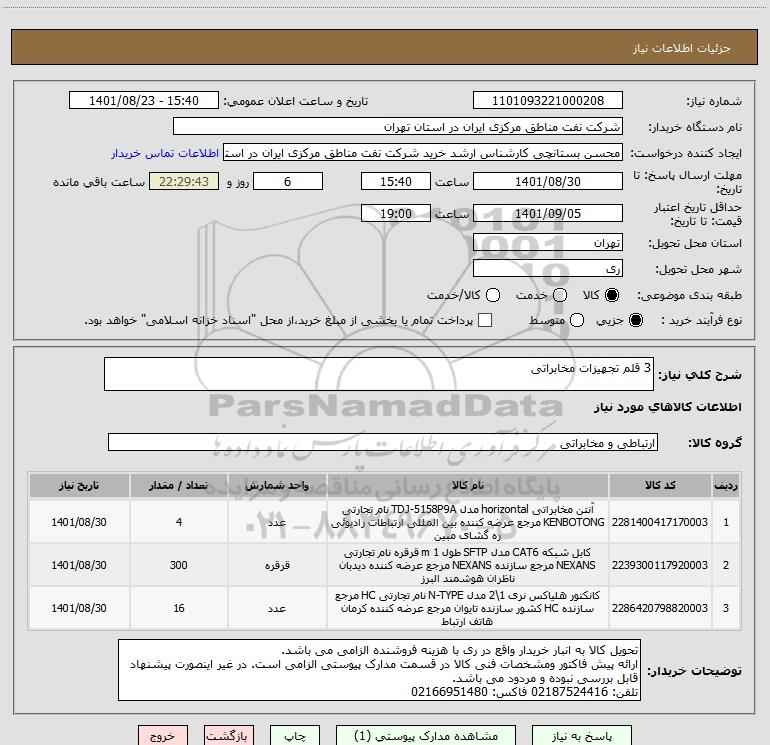Select the متوسط purchase type radio
Viewport: 770px width, 745px height.
[x=577, y=321]
